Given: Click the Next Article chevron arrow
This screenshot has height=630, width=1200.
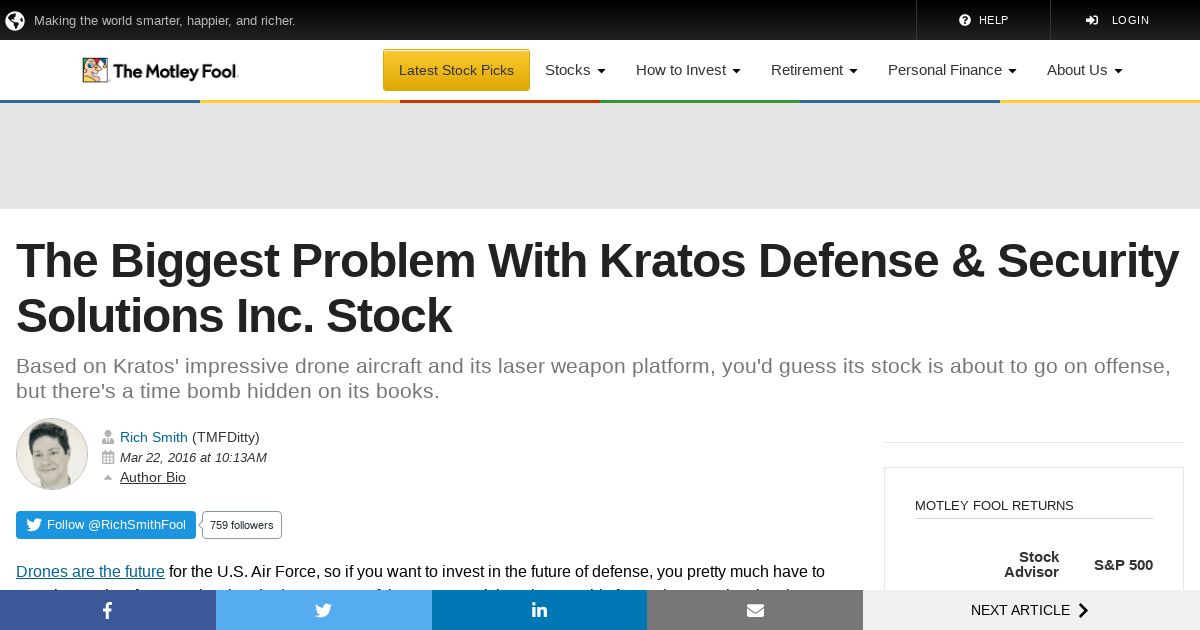Looking at the screenshot, I should coord(1083,610).
